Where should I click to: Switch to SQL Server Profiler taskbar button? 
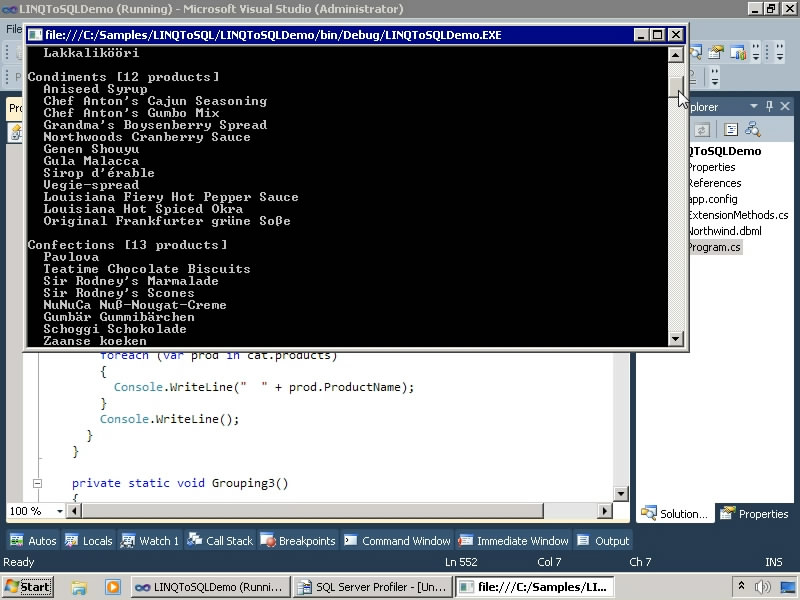pos(373,587)
